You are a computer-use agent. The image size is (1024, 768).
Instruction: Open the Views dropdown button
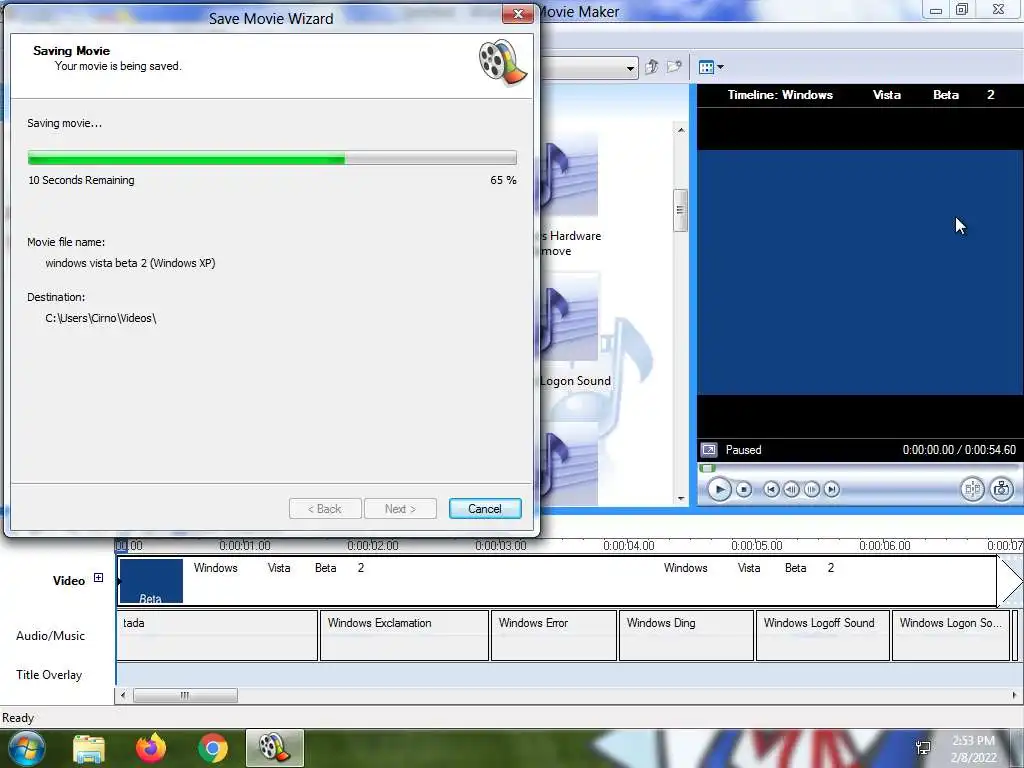point(711,67)
